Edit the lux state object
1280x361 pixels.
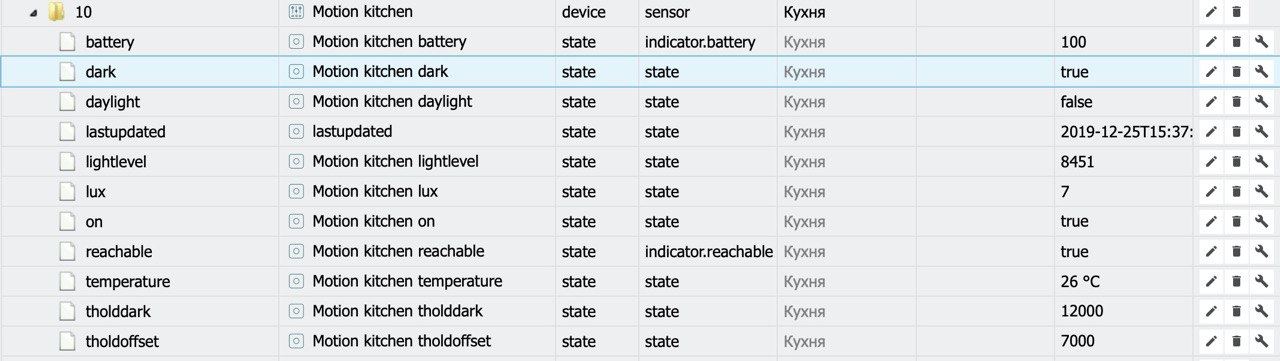1211,191
